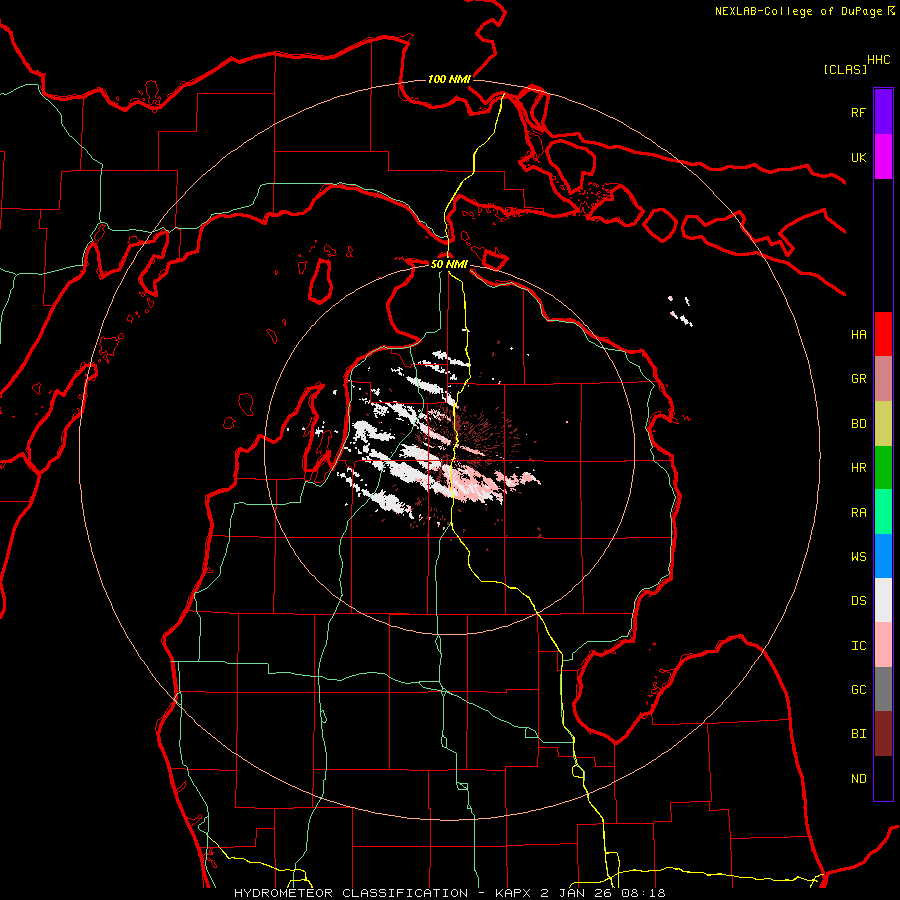Click the HA legend label
Screen dimensions: 900x900
(858, 334)
